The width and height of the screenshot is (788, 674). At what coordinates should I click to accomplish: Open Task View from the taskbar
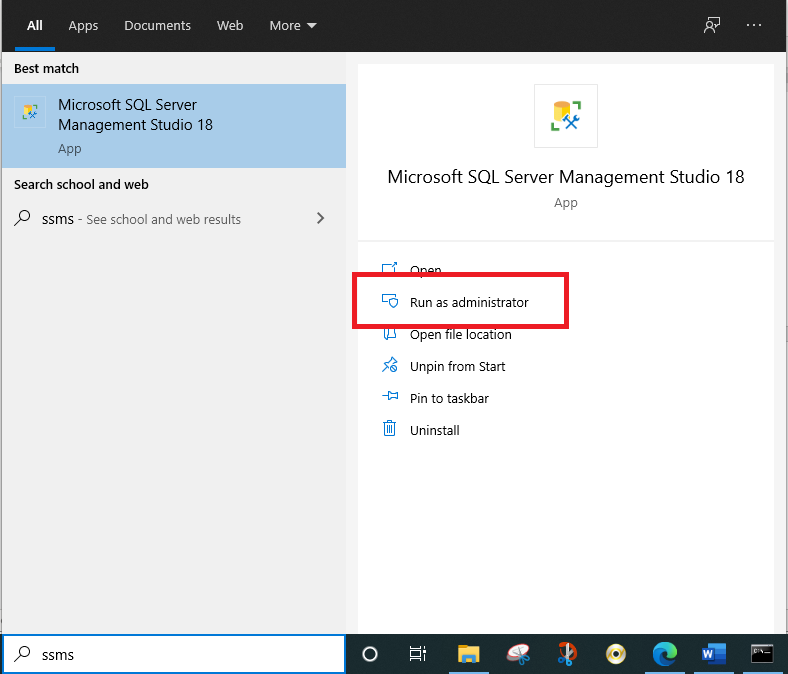(418, 654)
